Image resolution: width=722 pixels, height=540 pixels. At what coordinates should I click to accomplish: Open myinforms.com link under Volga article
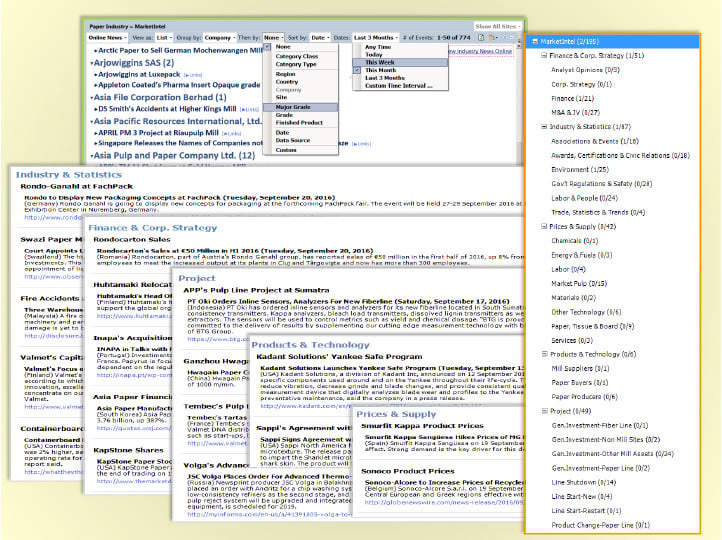269,514
